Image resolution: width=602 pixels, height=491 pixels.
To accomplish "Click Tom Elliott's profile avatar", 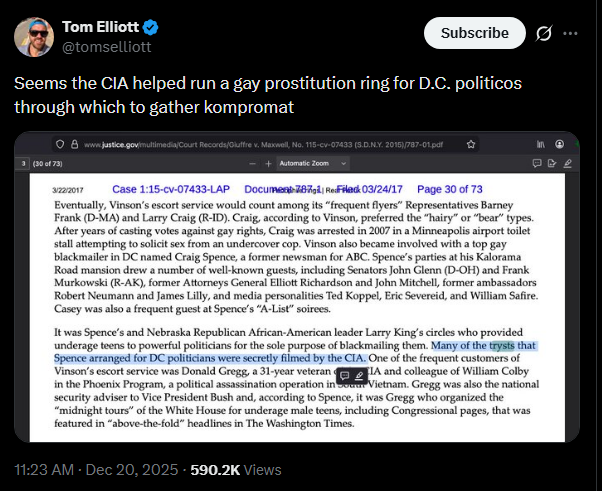I will (x=33, y=35).
